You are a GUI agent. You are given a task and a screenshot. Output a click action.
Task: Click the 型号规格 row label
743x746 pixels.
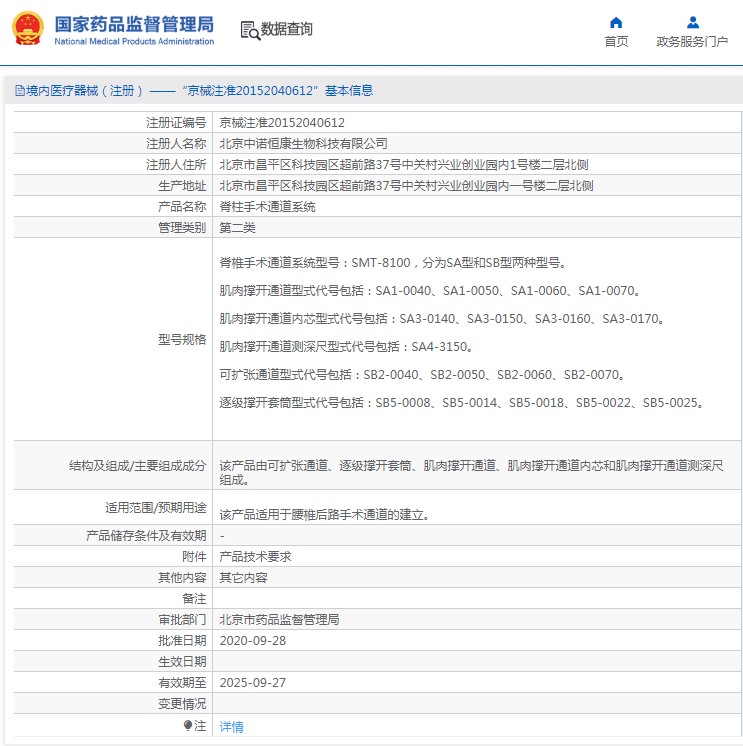point(182,340)
